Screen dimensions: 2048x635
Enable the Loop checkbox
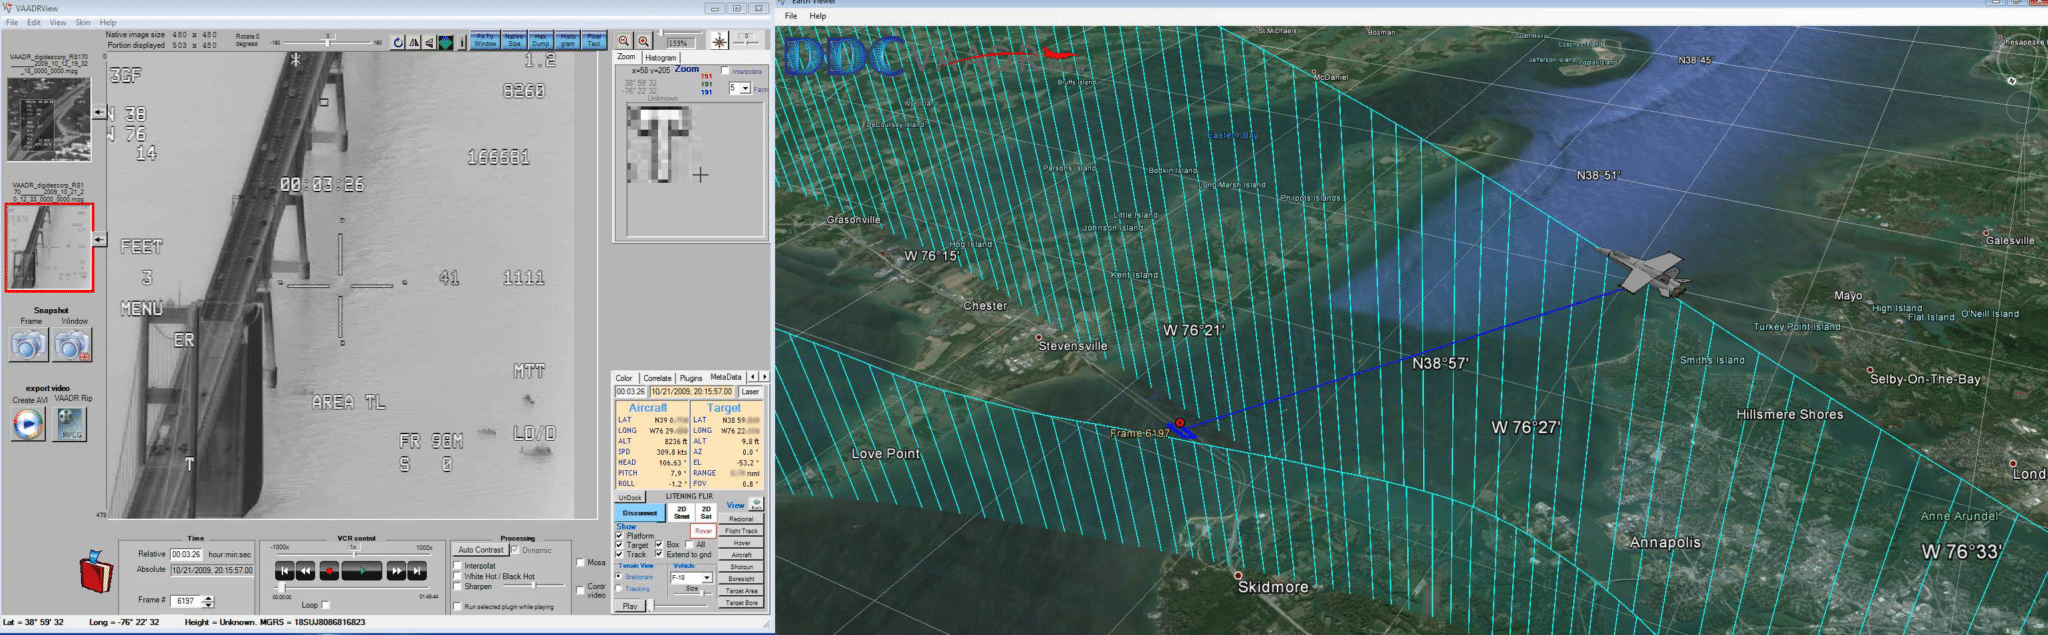(x=325, y=604)
